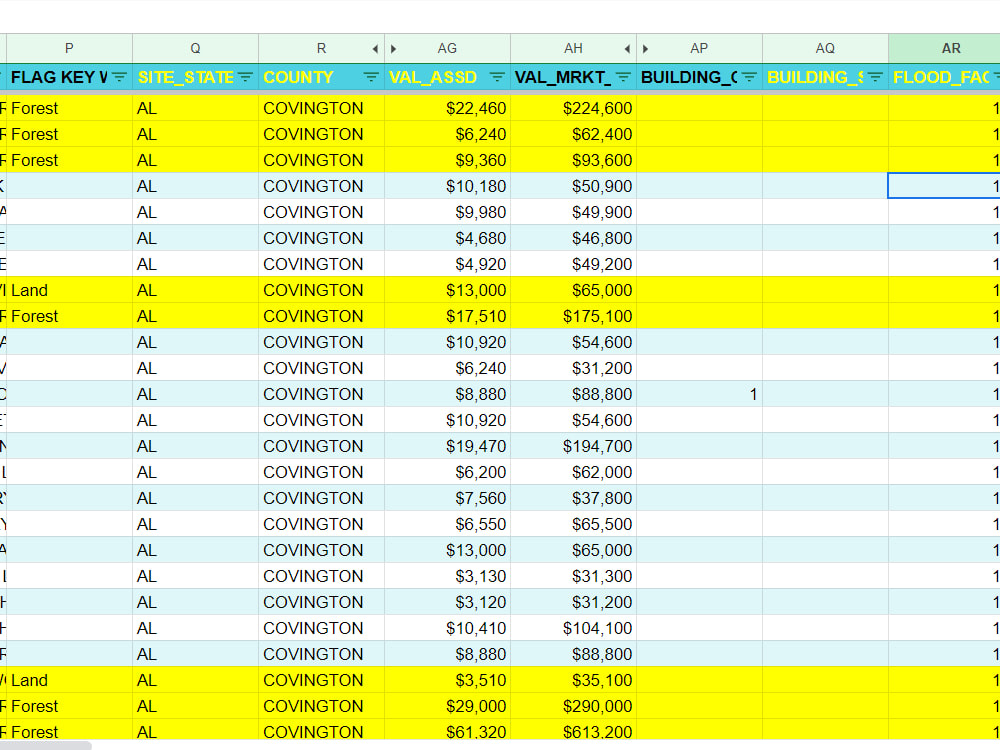This screenshot has width=1000, height=750.
Task: Select cell with value $4,920
Action: pos(447,265)
